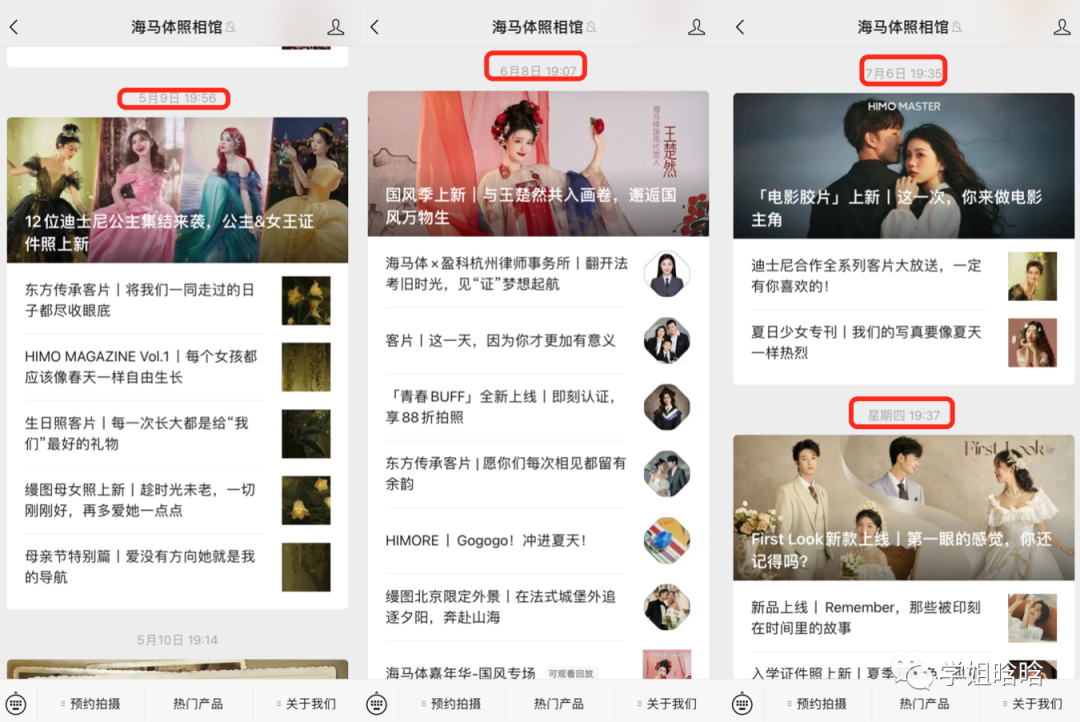Click wedding thumbnail beside 缦图北京限定外景
This screenshot has width=1080, height=722.
click(667, 607)
